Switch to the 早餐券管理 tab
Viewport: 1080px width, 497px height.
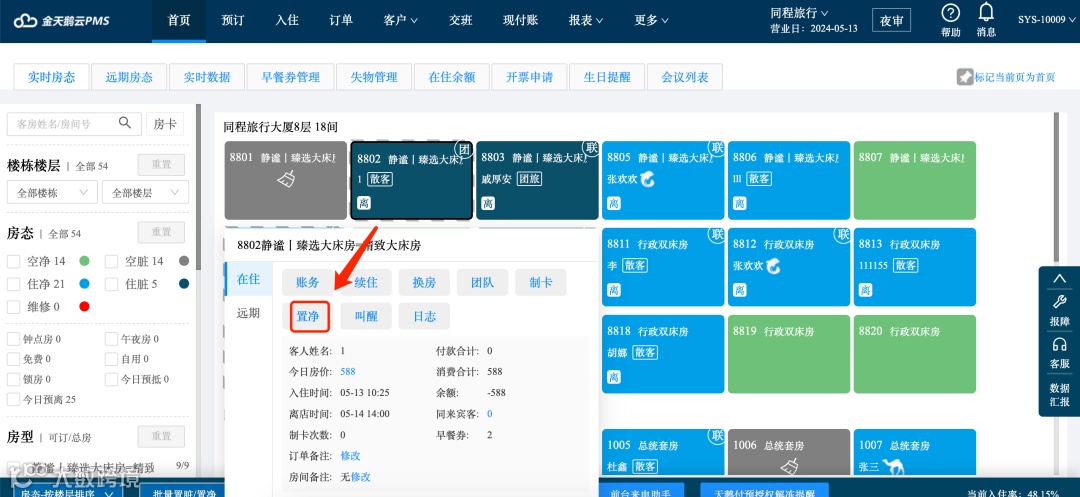point(291,77)
